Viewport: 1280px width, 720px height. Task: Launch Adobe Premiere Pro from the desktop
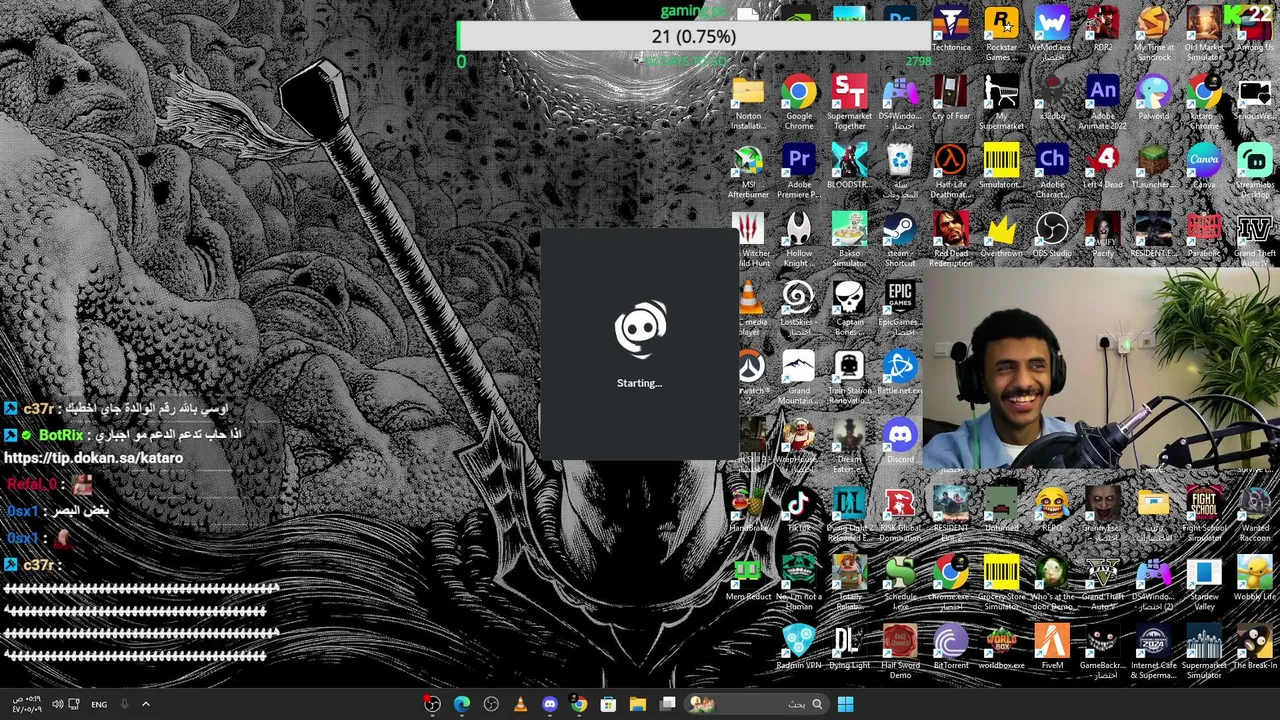pos(798,170)
